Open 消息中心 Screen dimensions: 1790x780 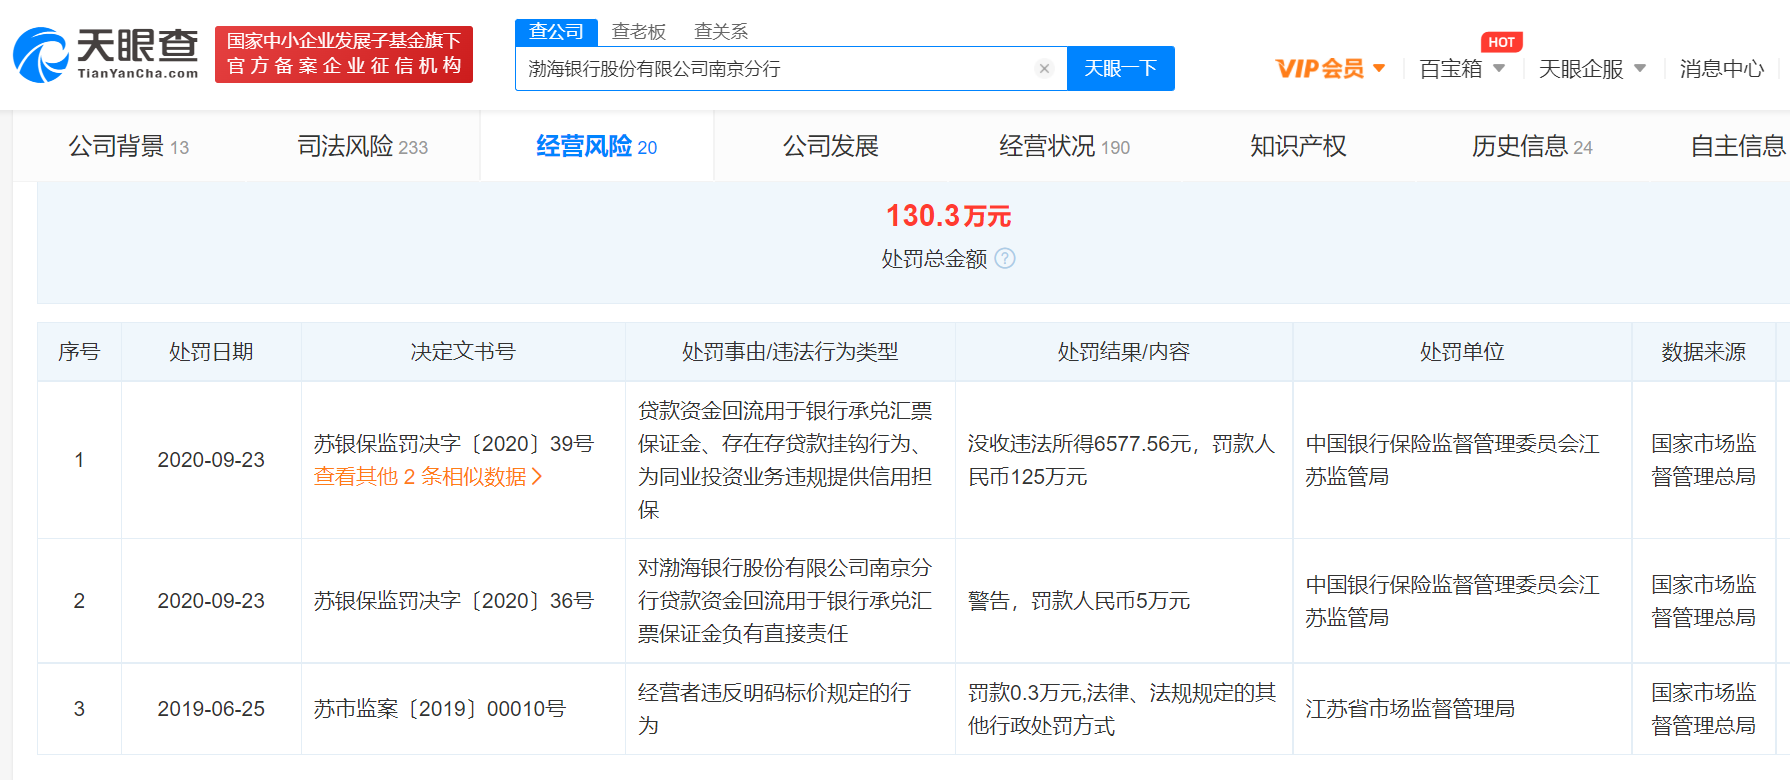click(1722, 69)
